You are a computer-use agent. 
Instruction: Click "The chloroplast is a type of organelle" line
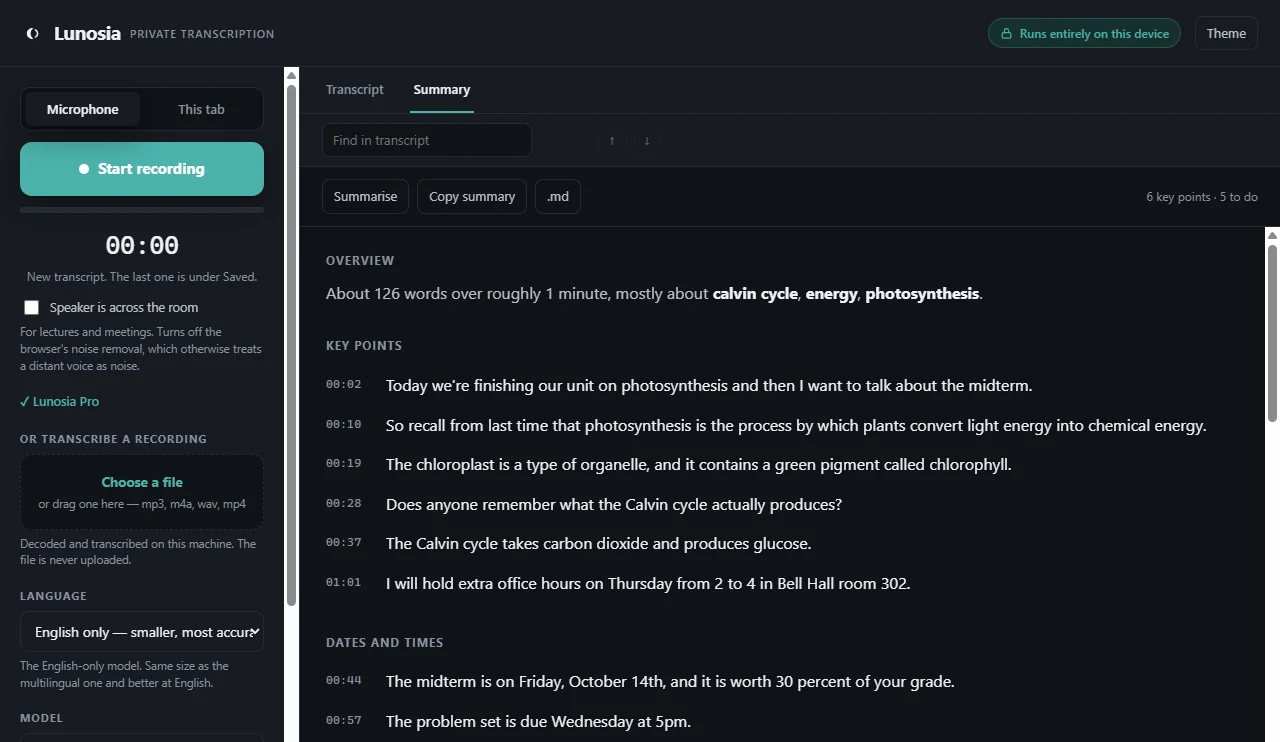click(x=698, y=465)
